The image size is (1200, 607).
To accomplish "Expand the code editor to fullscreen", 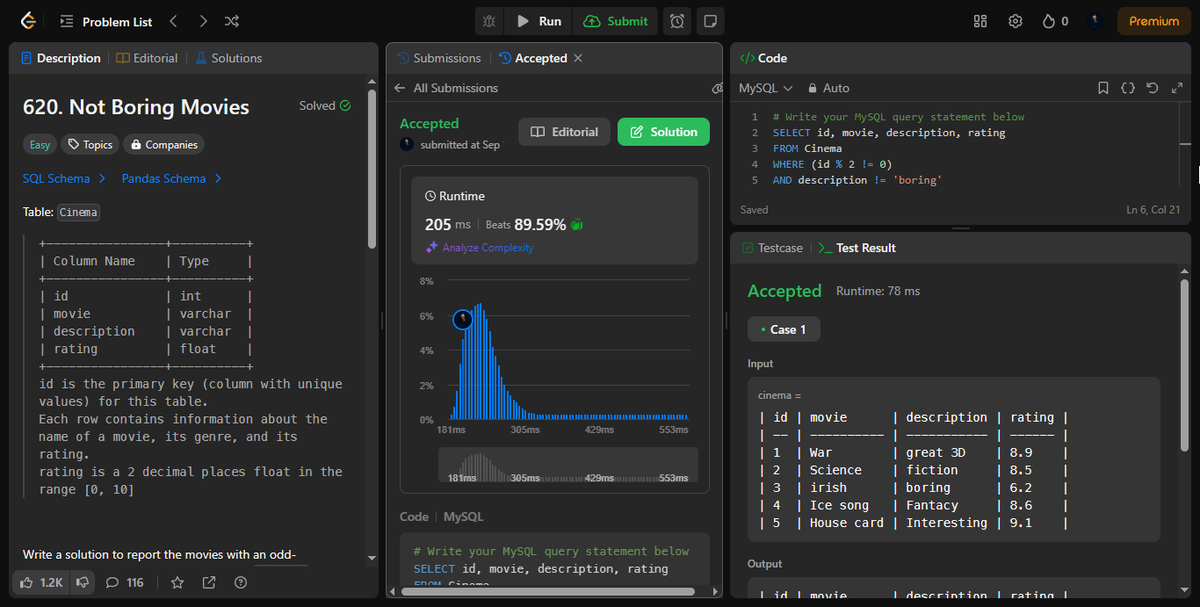I will [1177, 88].
